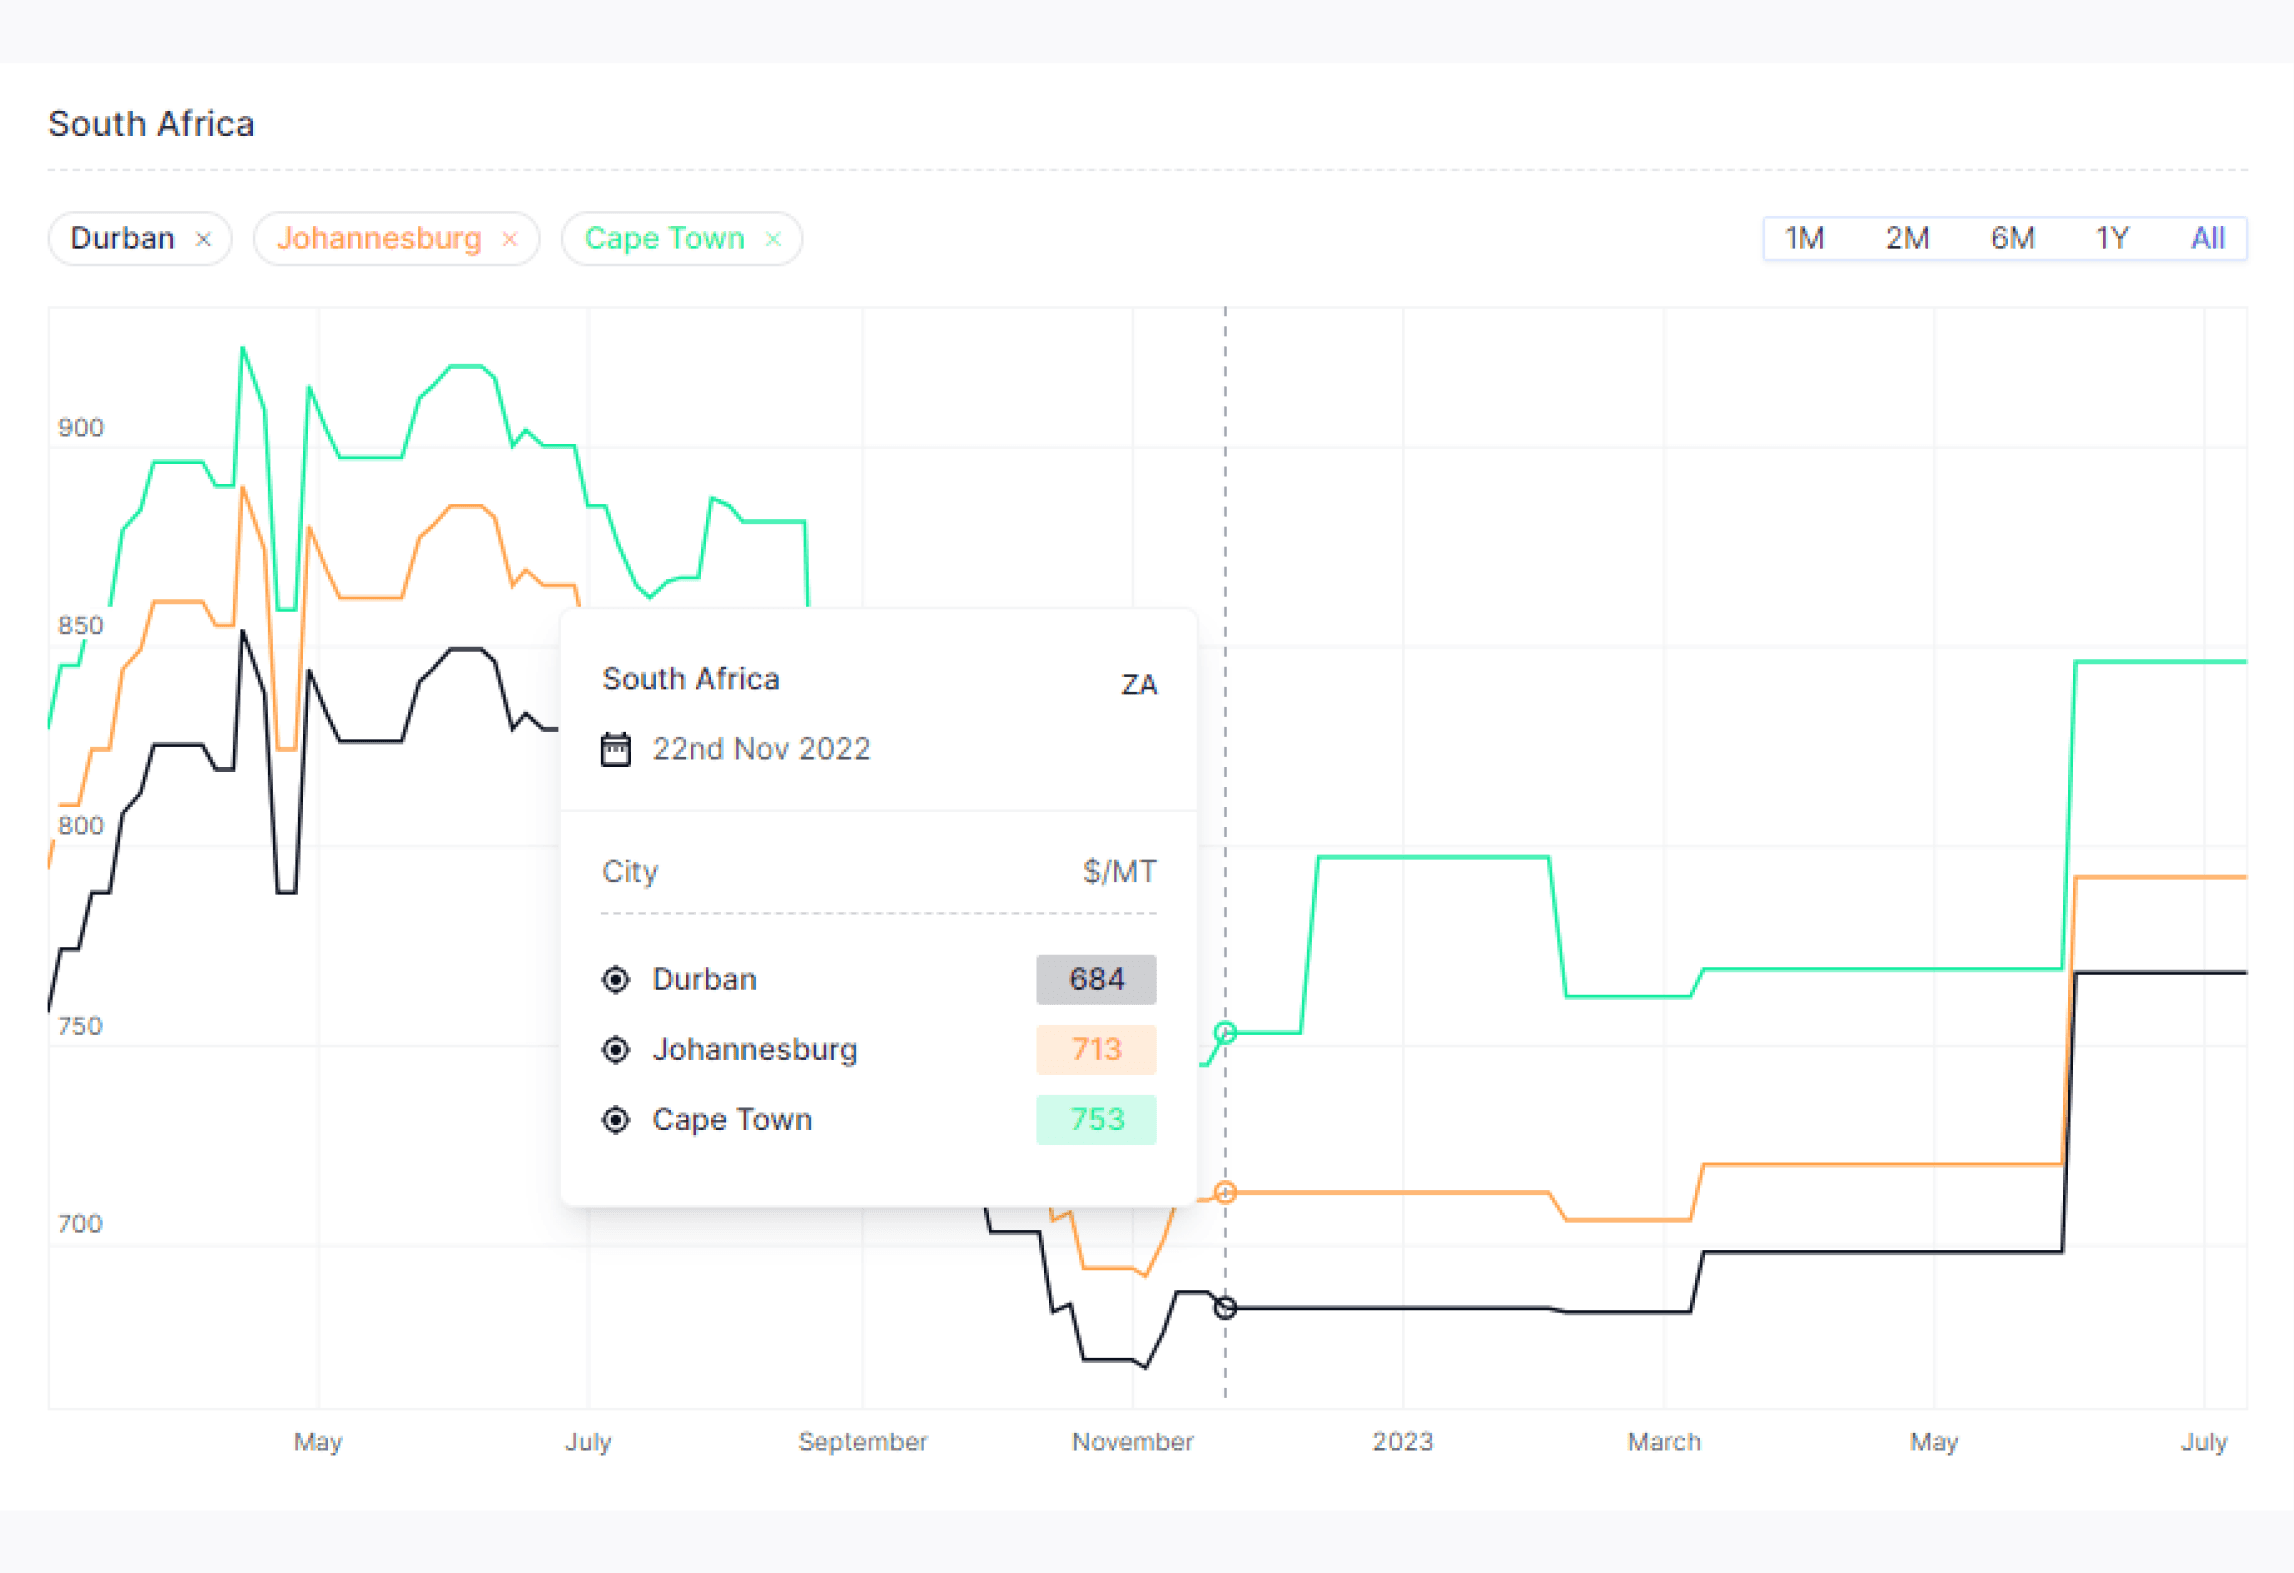Click the calendar icon beside 22nd Nov 2022

coord(615,749)
